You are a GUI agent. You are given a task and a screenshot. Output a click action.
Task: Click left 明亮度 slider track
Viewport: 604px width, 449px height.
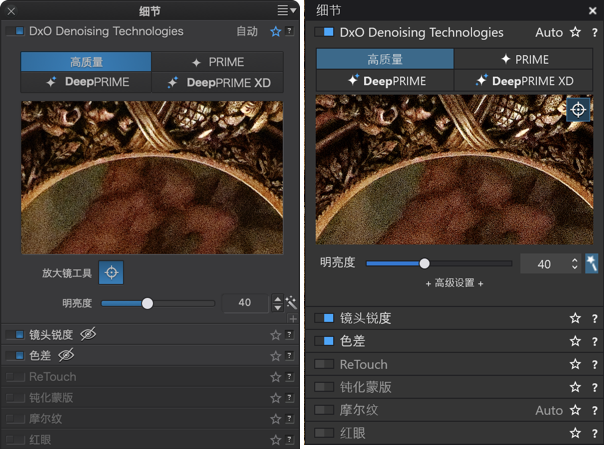click(x=158, y=303)
